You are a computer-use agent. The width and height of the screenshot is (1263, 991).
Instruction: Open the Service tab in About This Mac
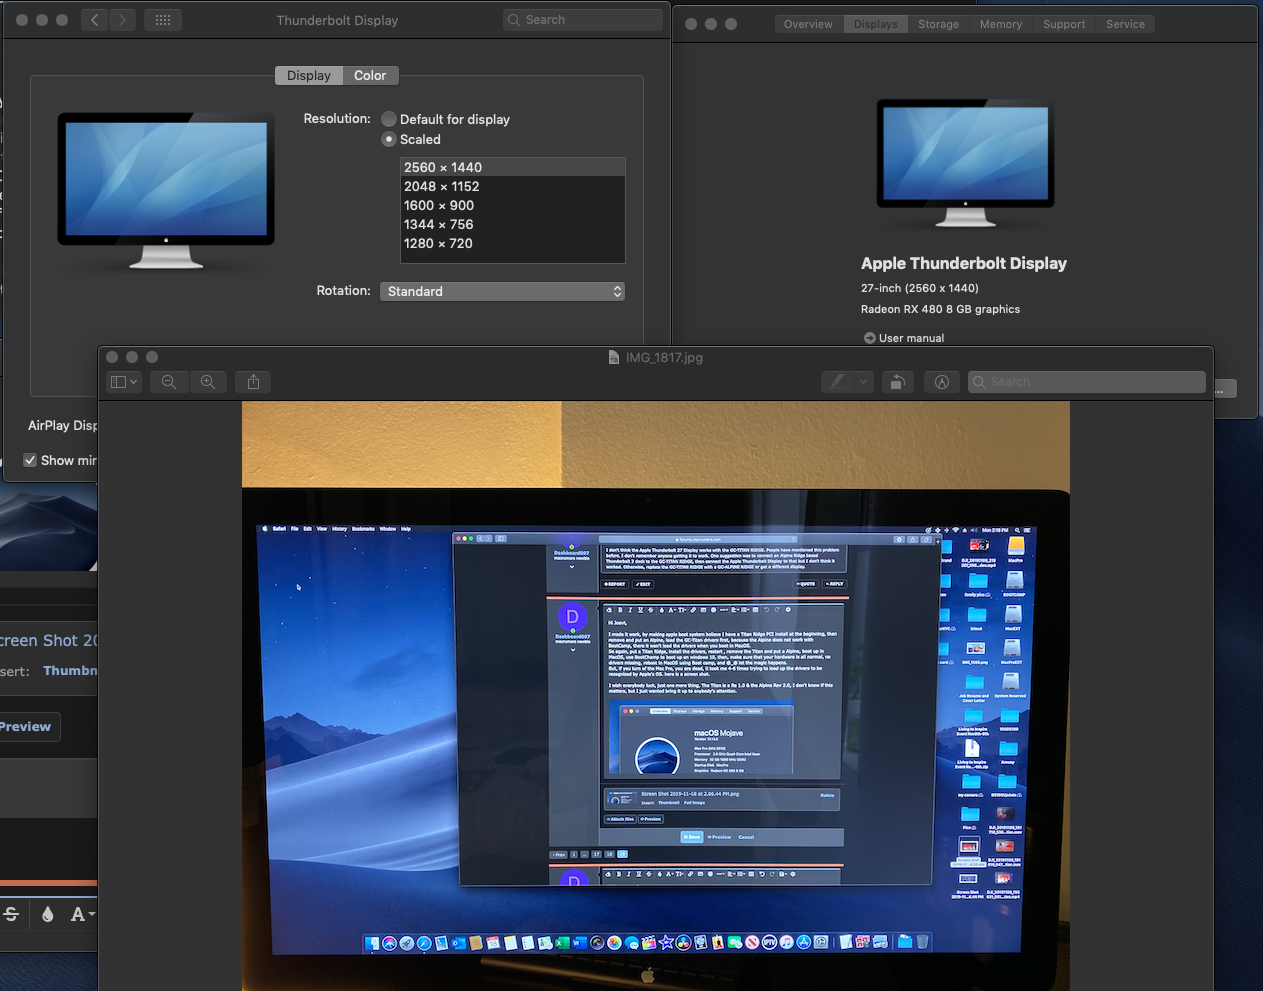1125,24
